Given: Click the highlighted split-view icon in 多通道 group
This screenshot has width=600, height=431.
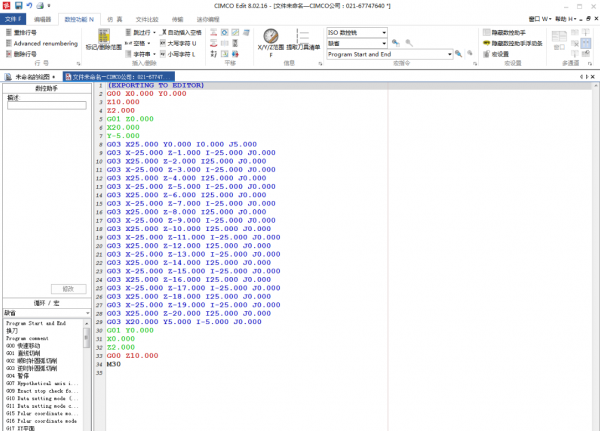Looking at the screenshot, I should 586,43.
